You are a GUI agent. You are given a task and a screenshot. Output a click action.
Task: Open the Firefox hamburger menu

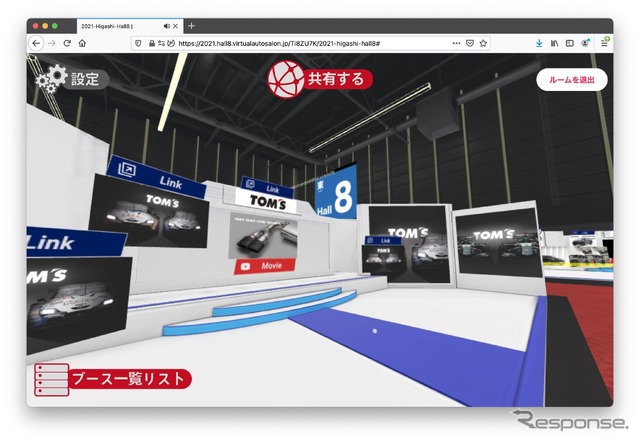604,42
